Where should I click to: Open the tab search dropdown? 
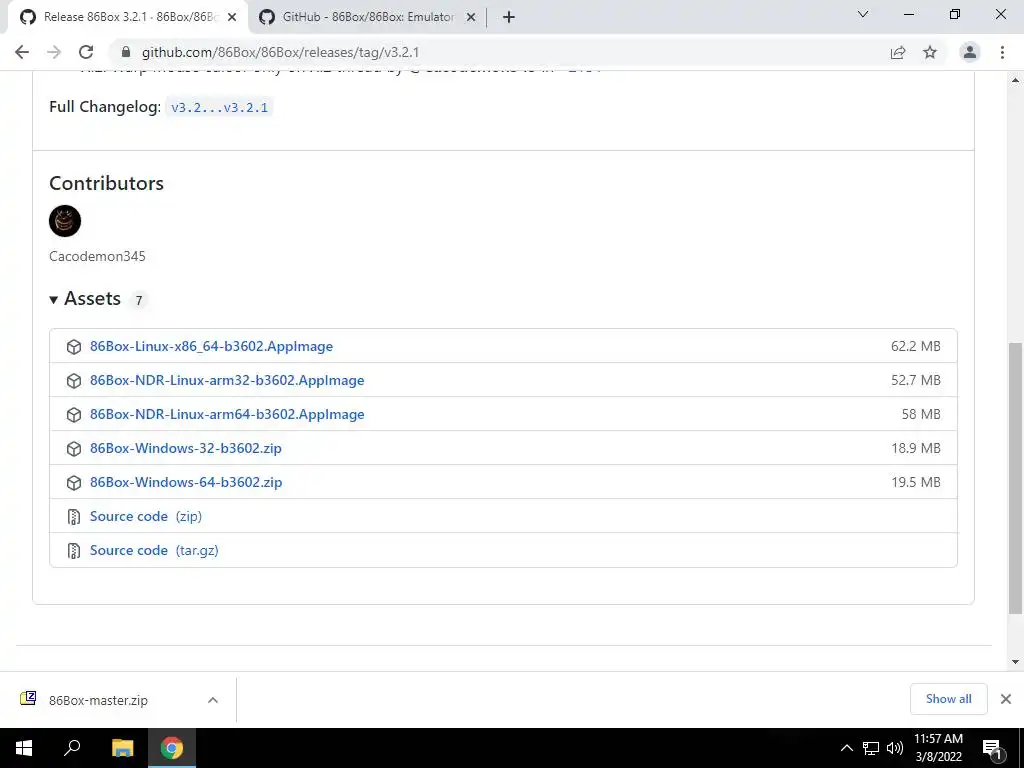pyautogui.click(x=863, y=14)
